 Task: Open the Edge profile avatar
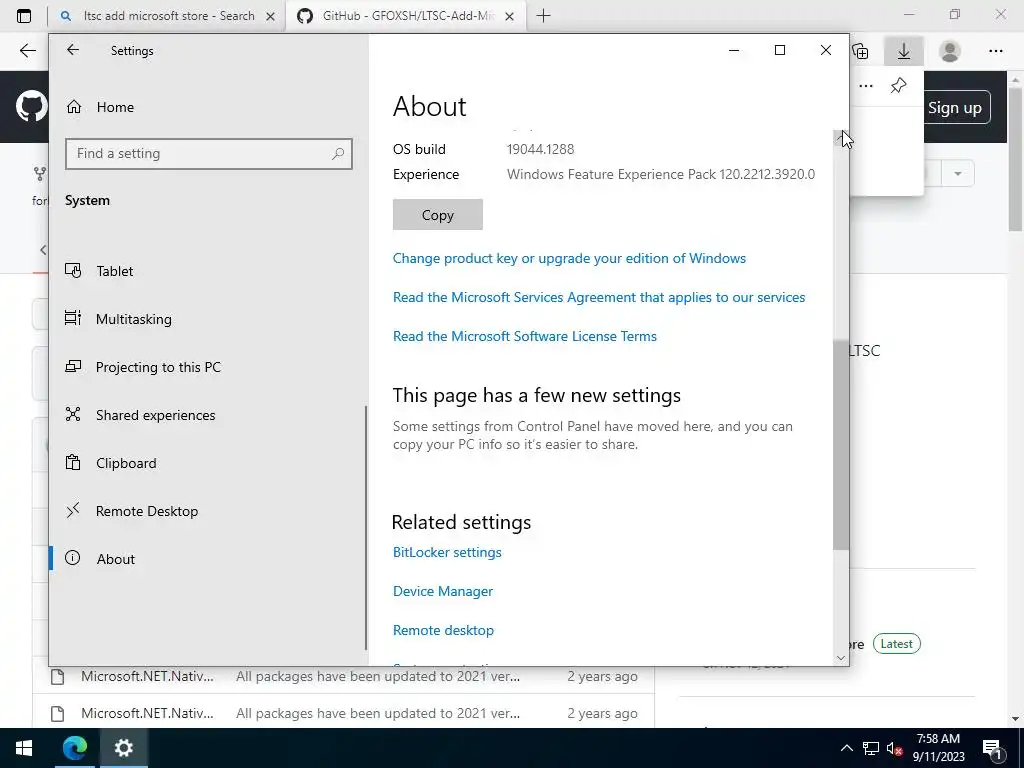950,50
